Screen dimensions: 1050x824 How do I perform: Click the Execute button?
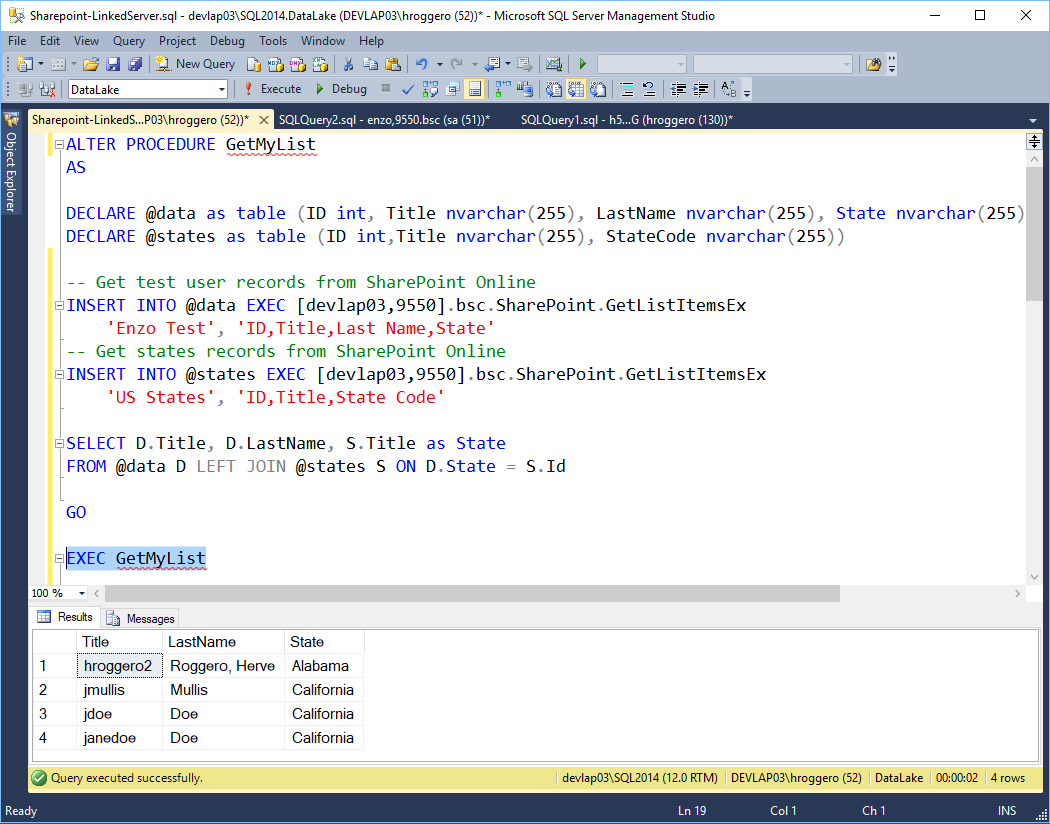(272, 89)
